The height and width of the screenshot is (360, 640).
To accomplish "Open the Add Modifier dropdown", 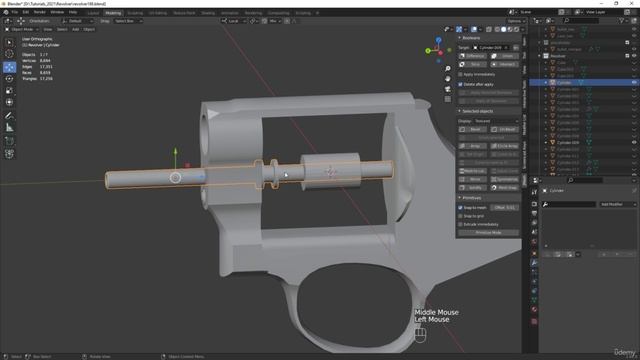I will pos(617,204).
